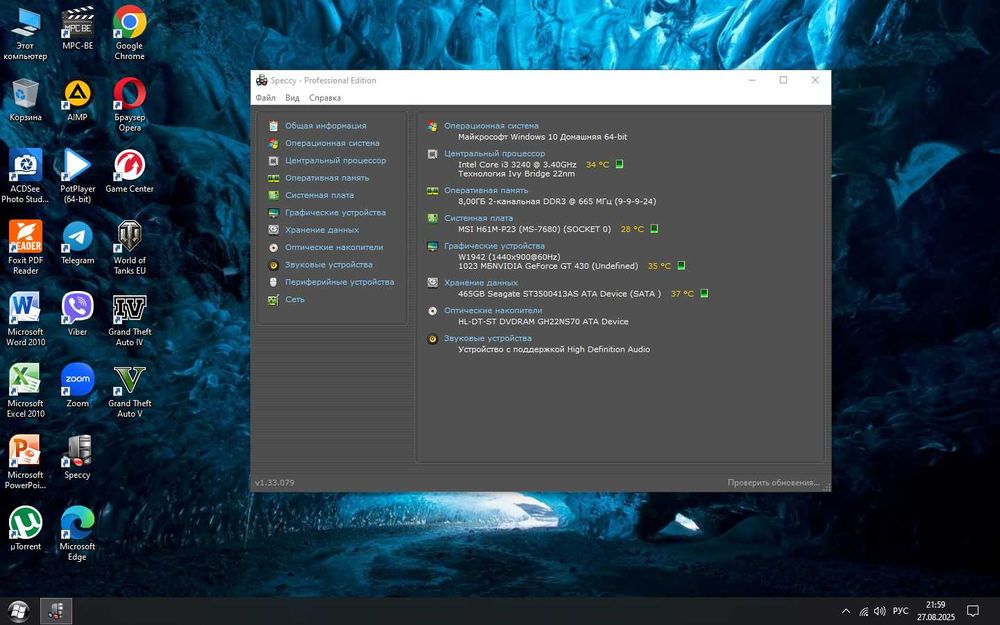Select the Speccy desktop shortcut

(x=77, y=457)
